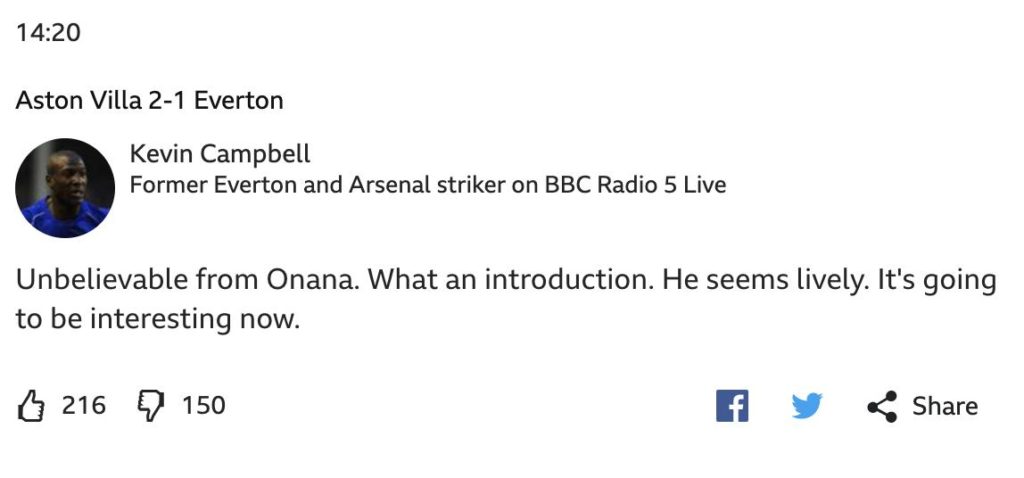Click the text 'to be interesting now.'
The width and height of the screenshot is (1024, 478).
pos(157,319)
